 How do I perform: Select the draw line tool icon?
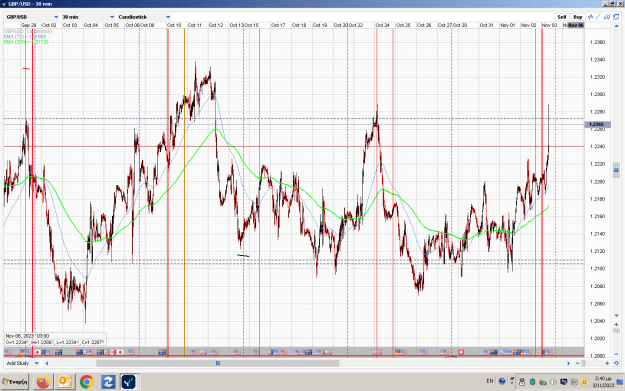598,17
